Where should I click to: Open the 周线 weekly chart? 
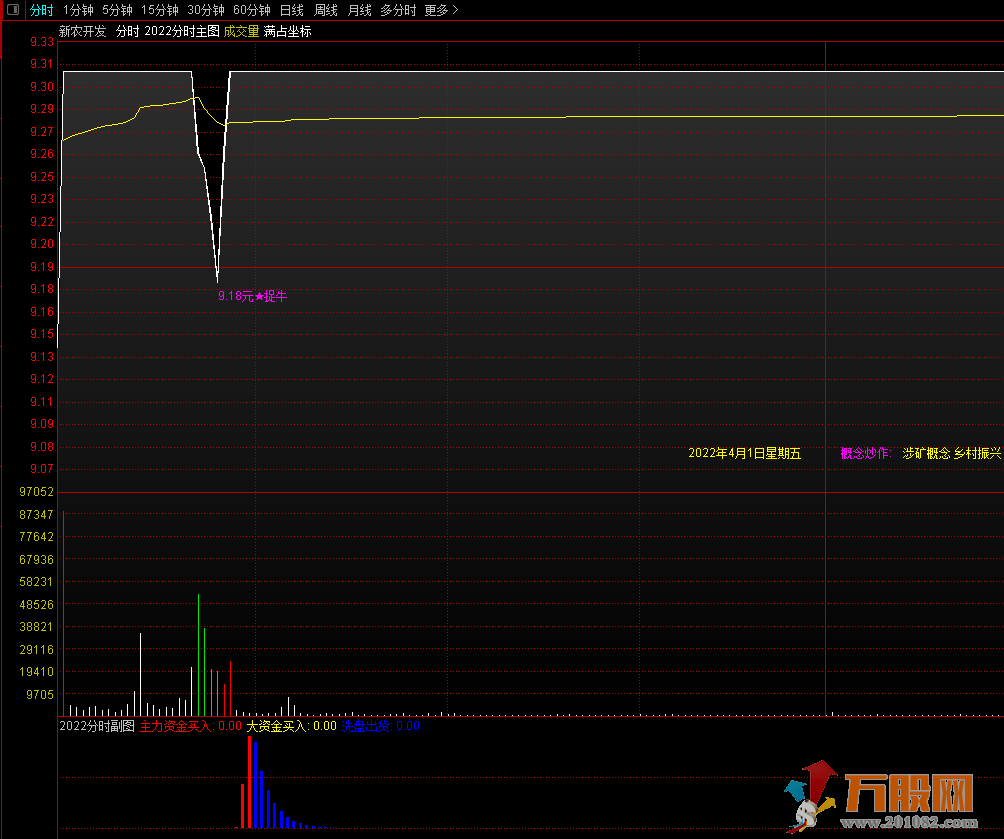pyautogui.click(x=326, y=10)
